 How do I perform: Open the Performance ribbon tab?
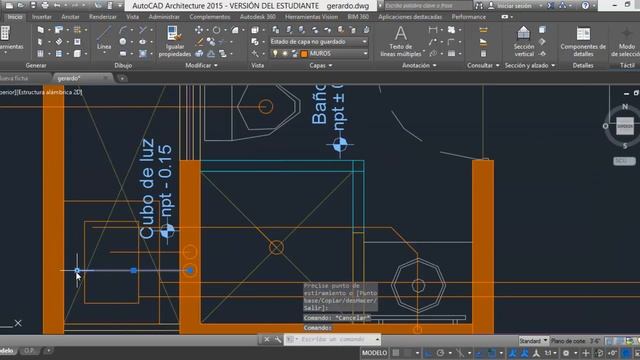pos(469,17)
